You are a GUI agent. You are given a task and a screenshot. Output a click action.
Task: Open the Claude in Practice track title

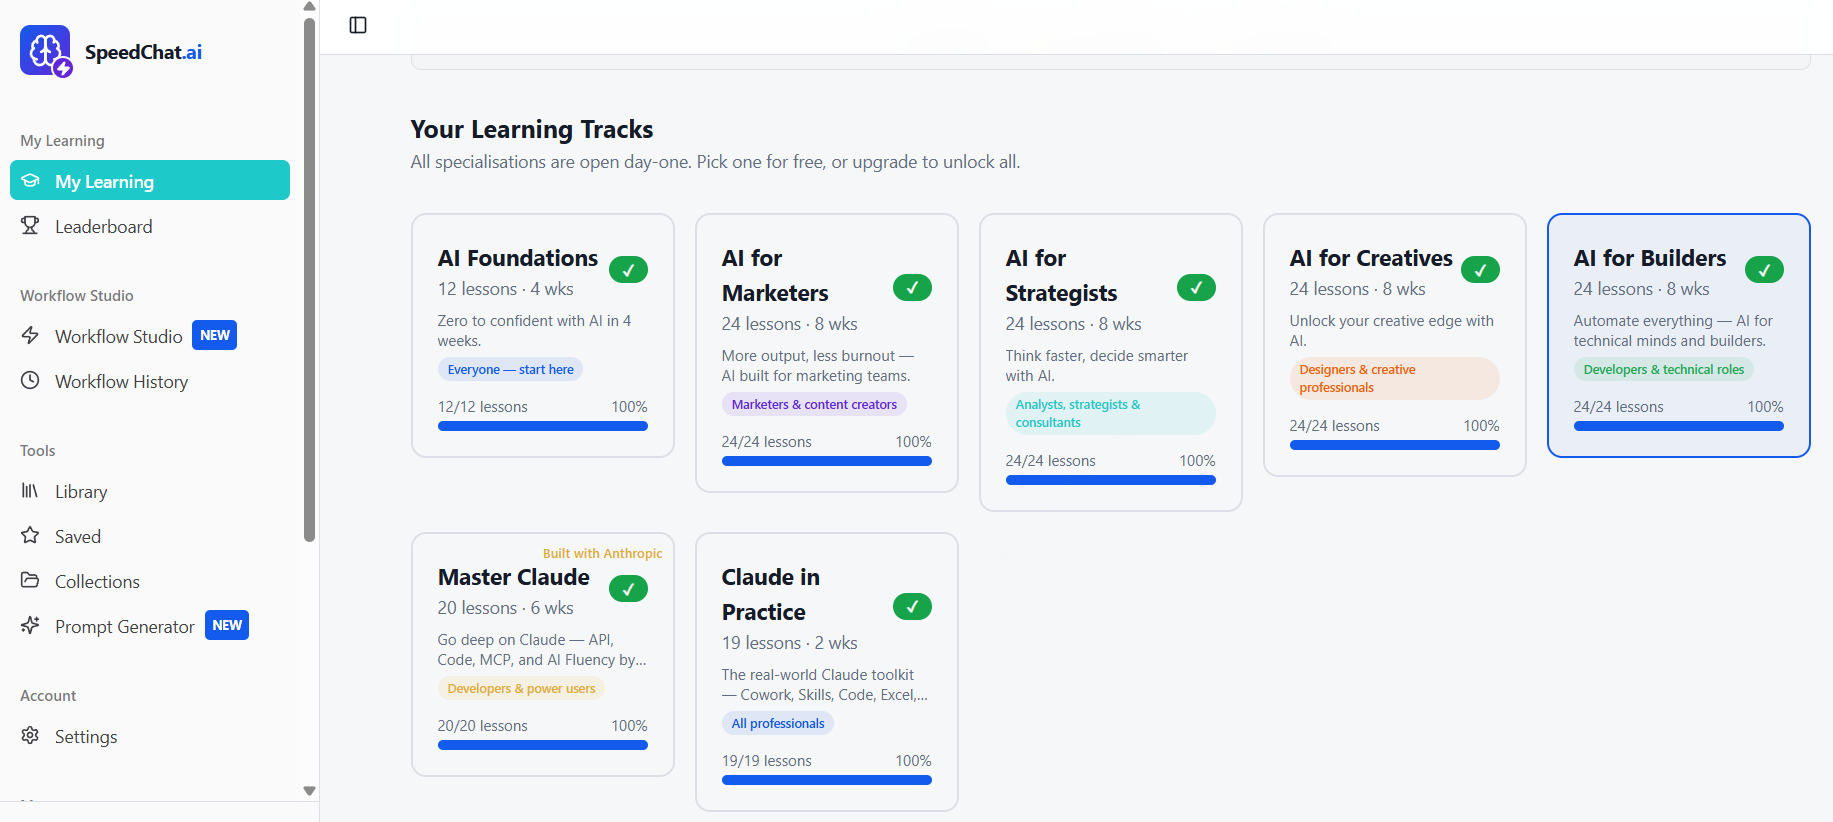point(771,595)
